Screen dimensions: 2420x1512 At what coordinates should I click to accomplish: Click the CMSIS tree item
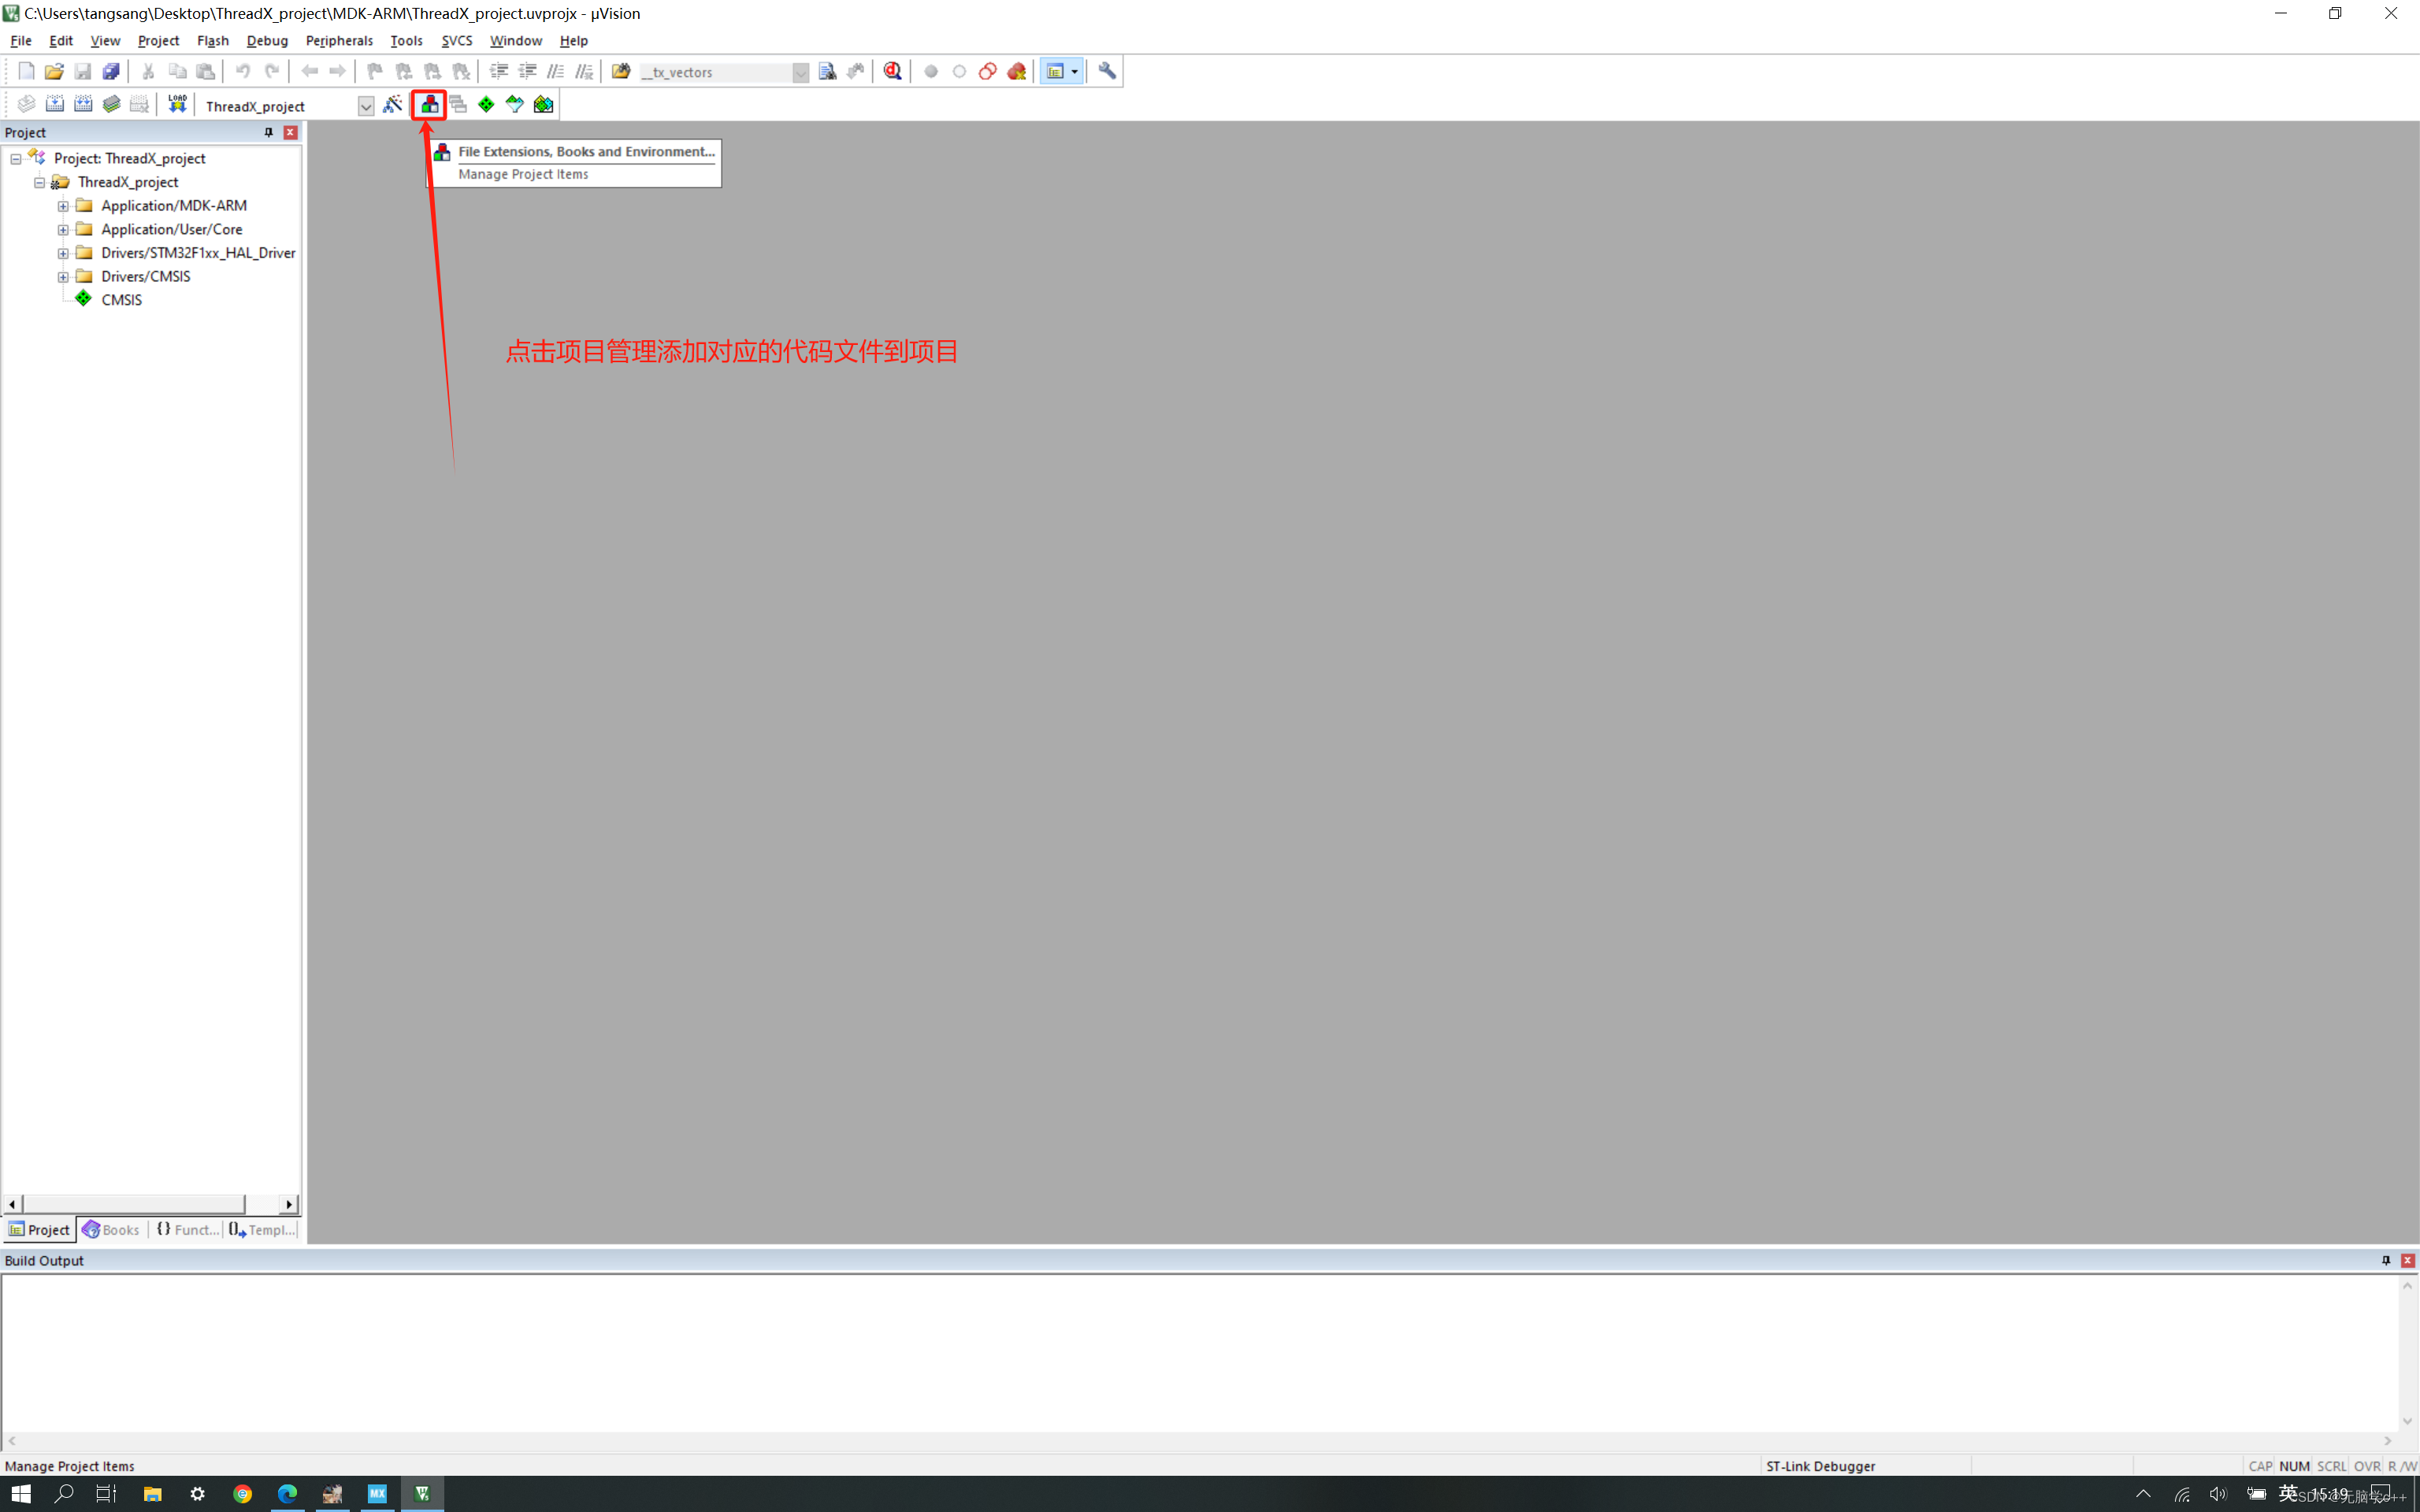point(121,298)
